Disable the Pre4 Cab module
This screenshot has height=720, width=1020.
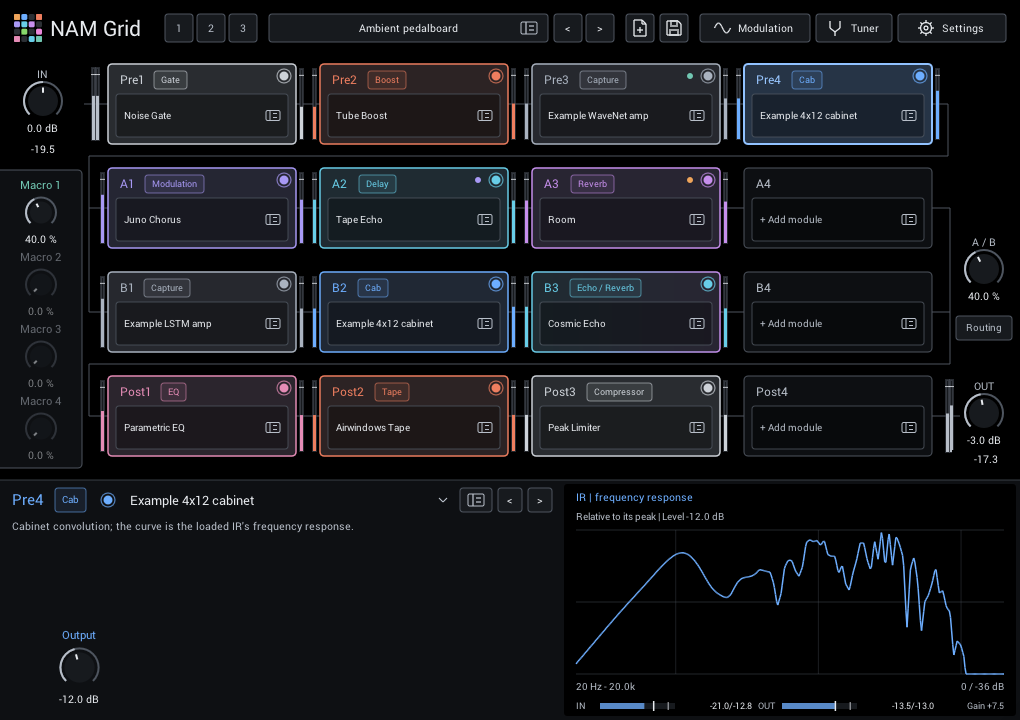(920, 76)
